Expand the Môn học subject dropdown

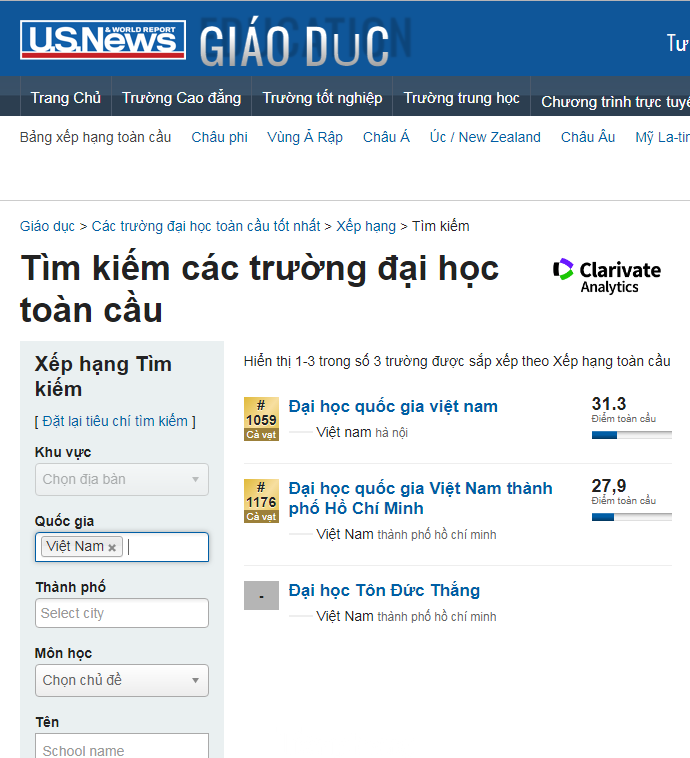121,680
